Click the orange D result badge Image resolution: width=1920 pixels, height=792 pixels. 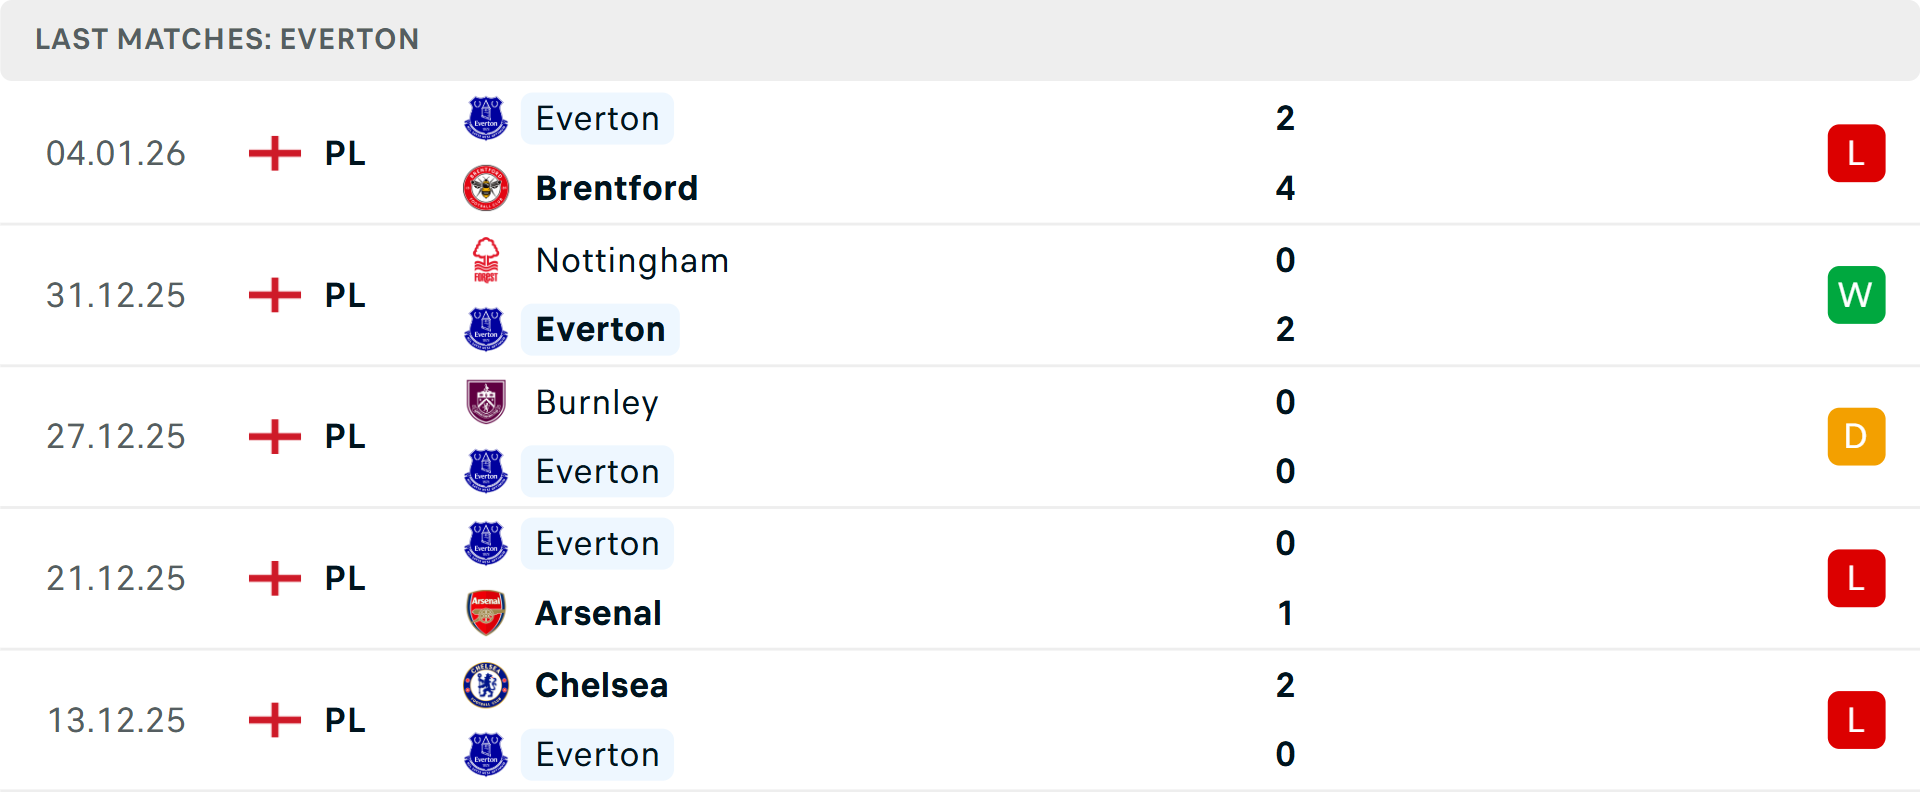click(1856, 437)
